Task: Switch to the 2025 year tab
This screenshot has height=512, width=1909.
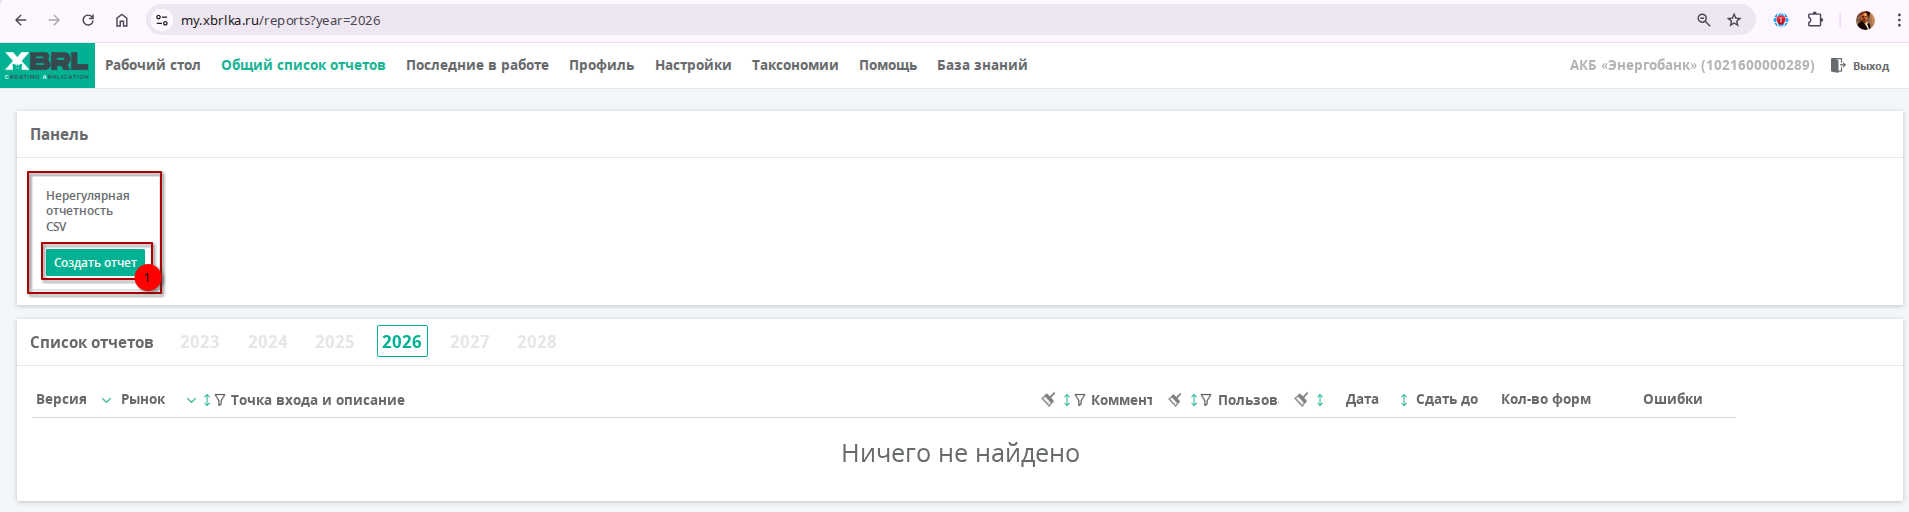Action: pyautogui.click(x=334, y=342)
